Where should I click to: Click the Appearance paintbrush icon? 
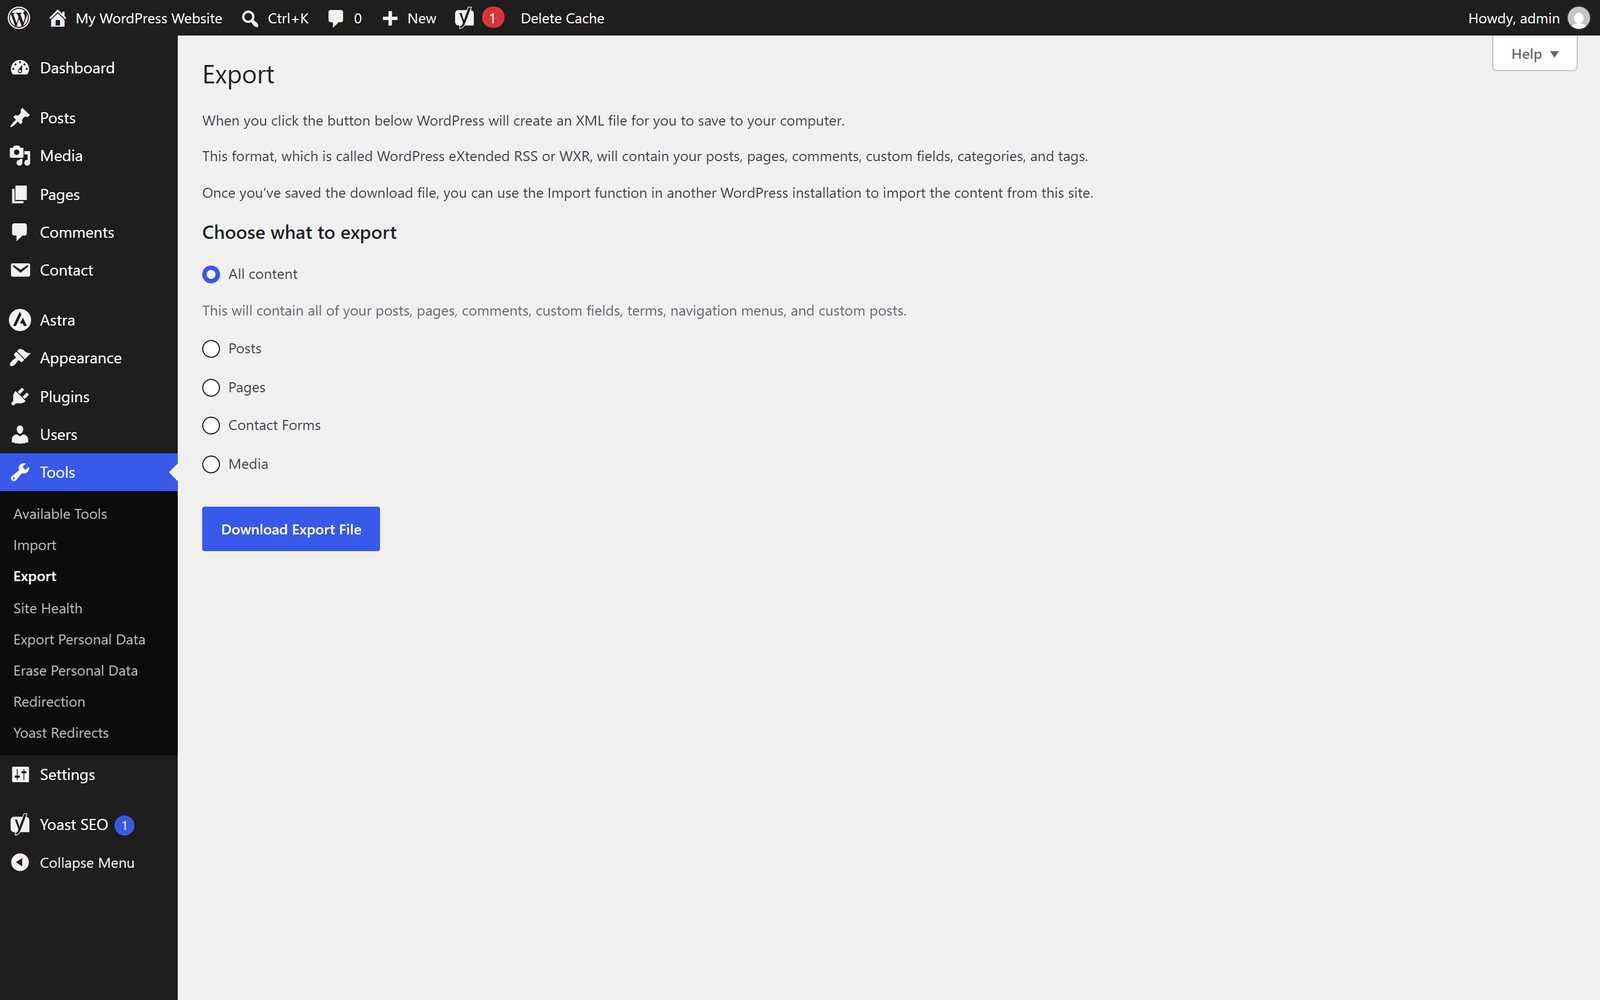click(x=20, y=358)
